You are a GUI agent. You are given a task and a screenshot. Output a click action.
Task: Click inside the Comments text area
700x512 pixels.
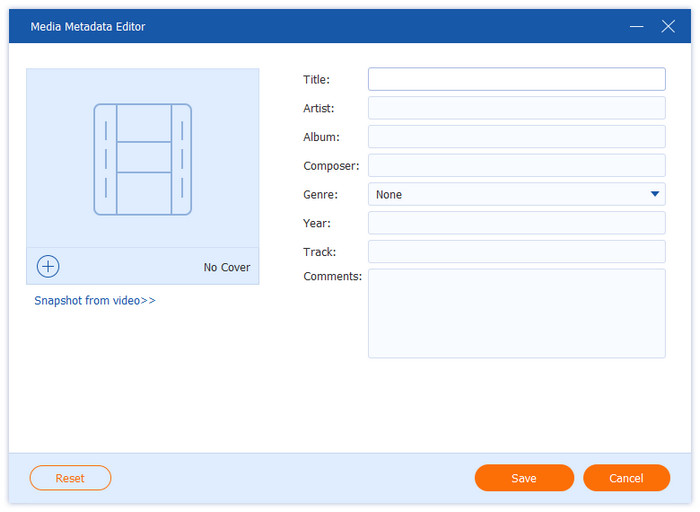(x=516, y=313)
